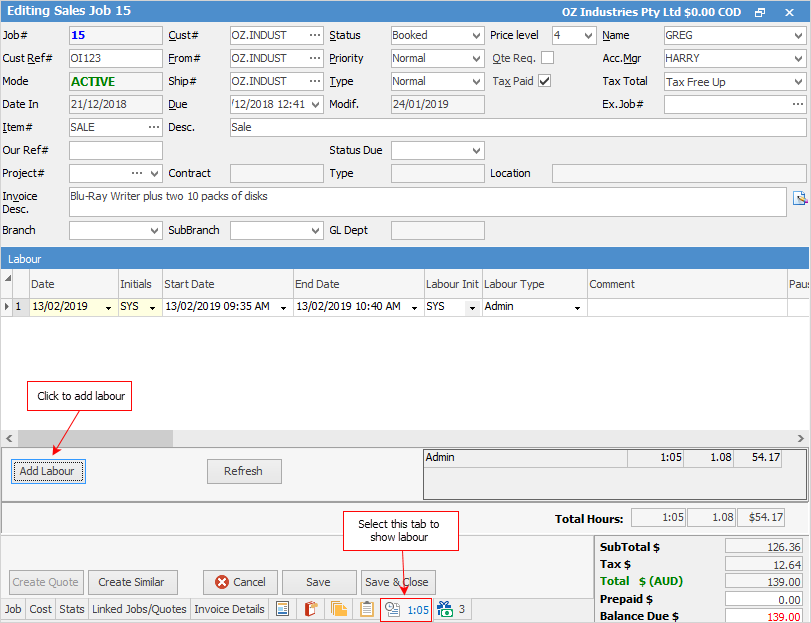Open the Price level dropdown
The image size is (811, 623).
pos(588,35)
